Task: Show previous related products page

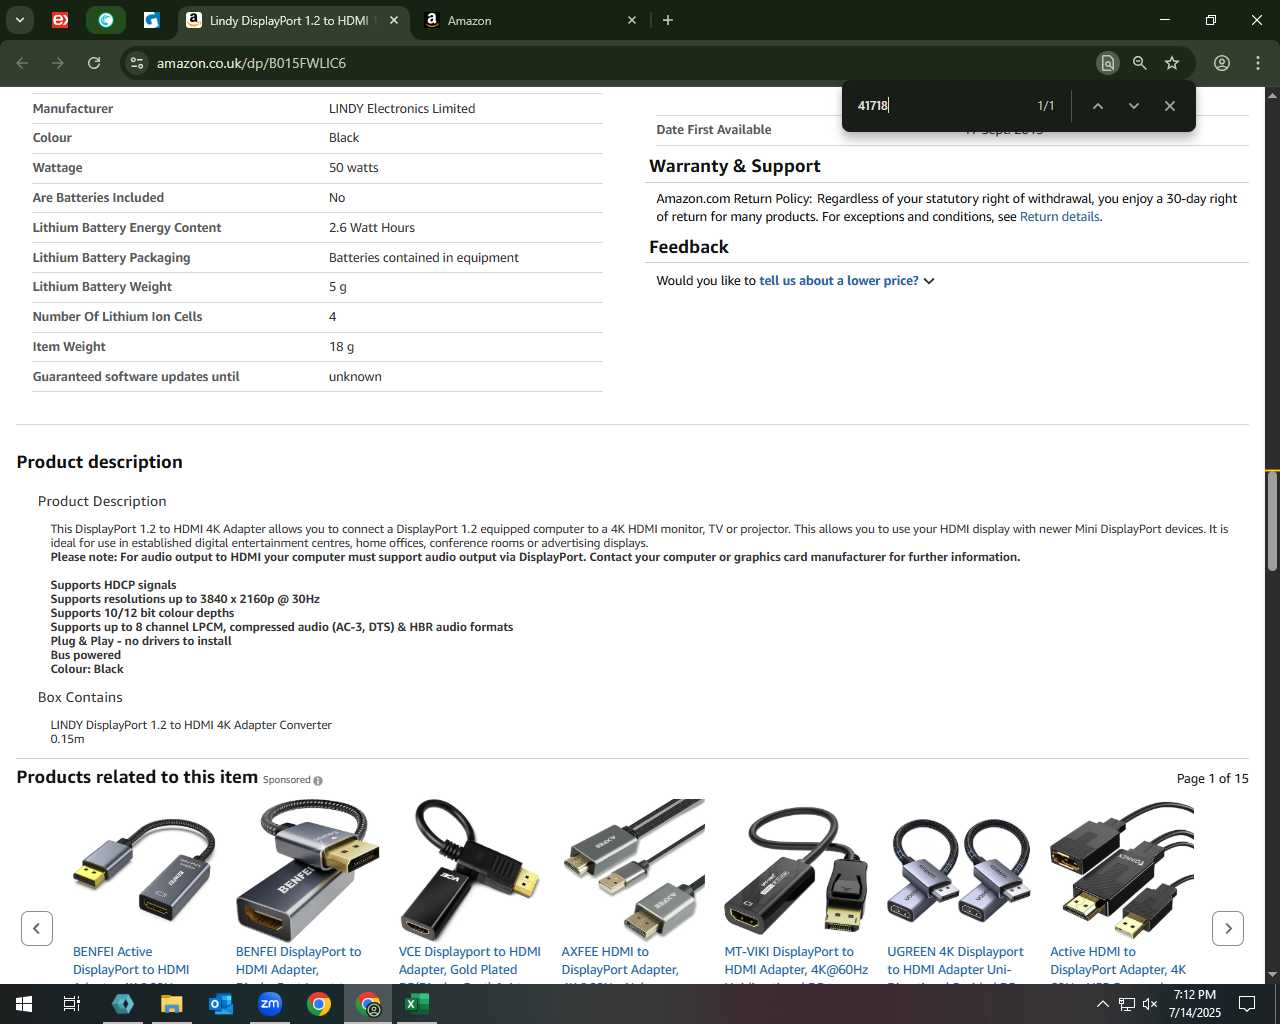Action: click(x=37, y=928)
